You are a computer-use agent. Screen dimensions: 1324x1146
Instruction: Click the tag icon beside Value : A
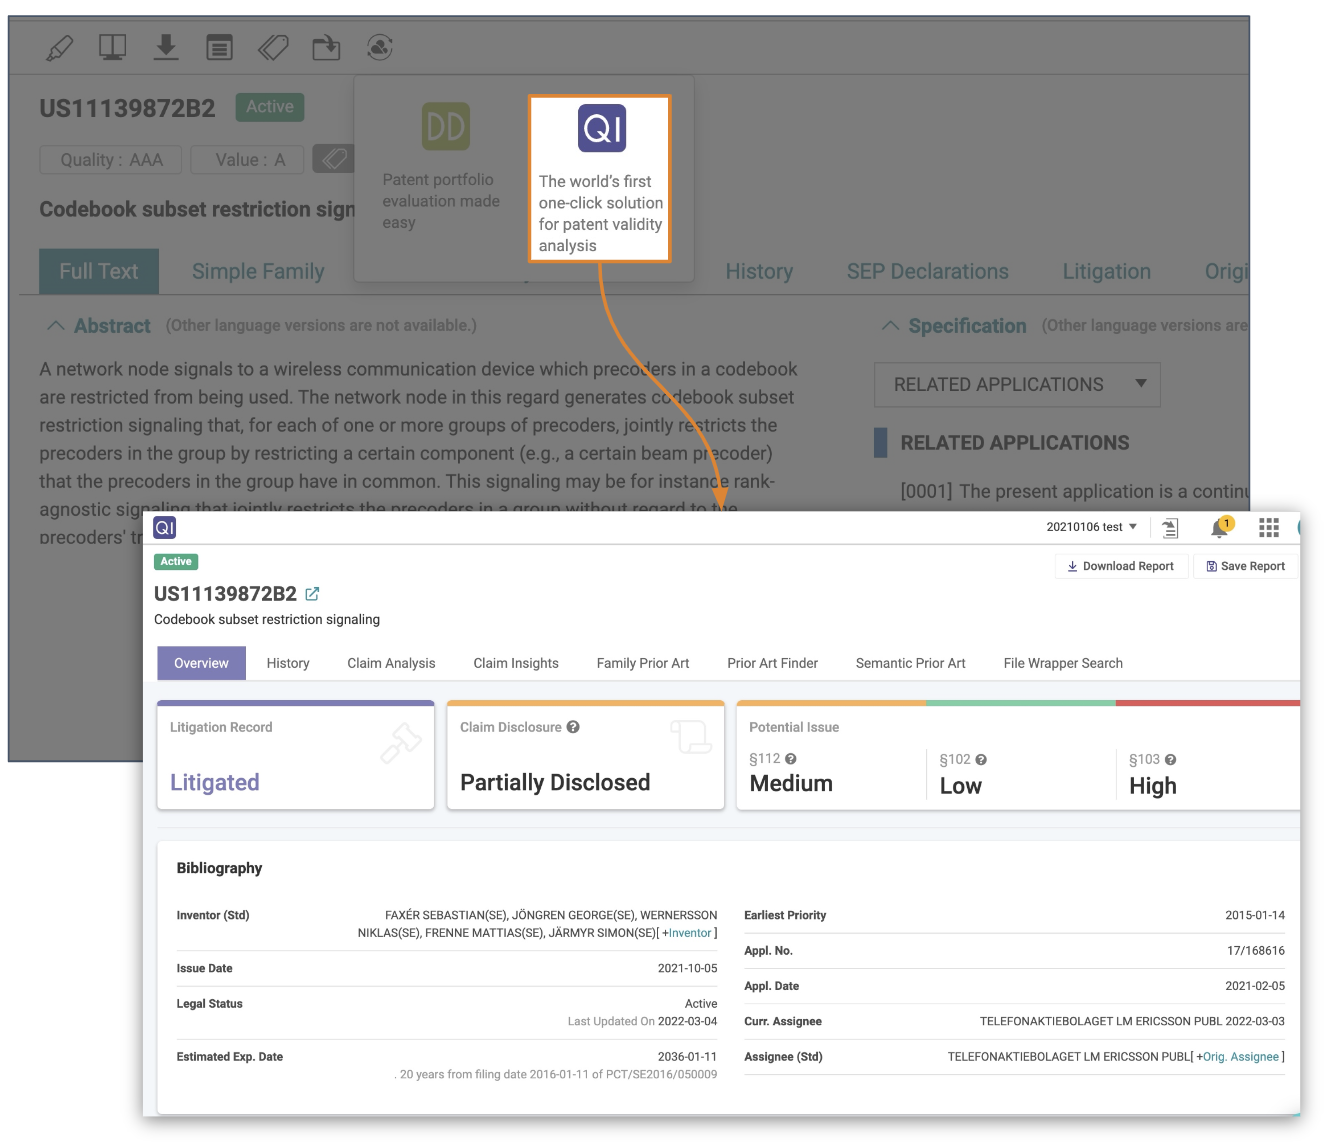[335, 159]
